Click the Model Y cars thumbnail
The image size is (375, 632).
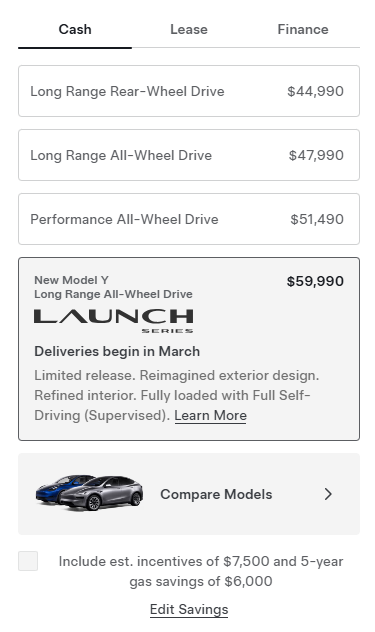pos(89,493)
